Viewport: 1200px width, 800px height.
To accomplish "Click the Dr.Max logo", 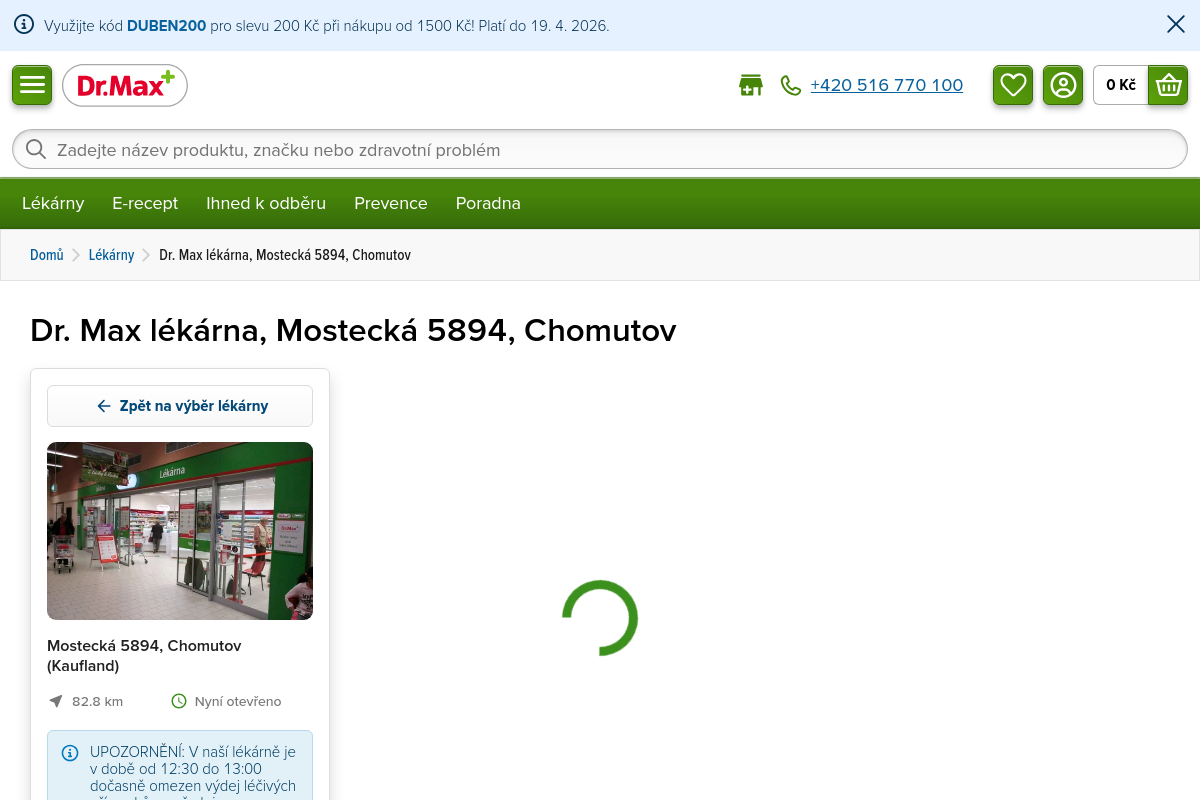I will [125, 86].
